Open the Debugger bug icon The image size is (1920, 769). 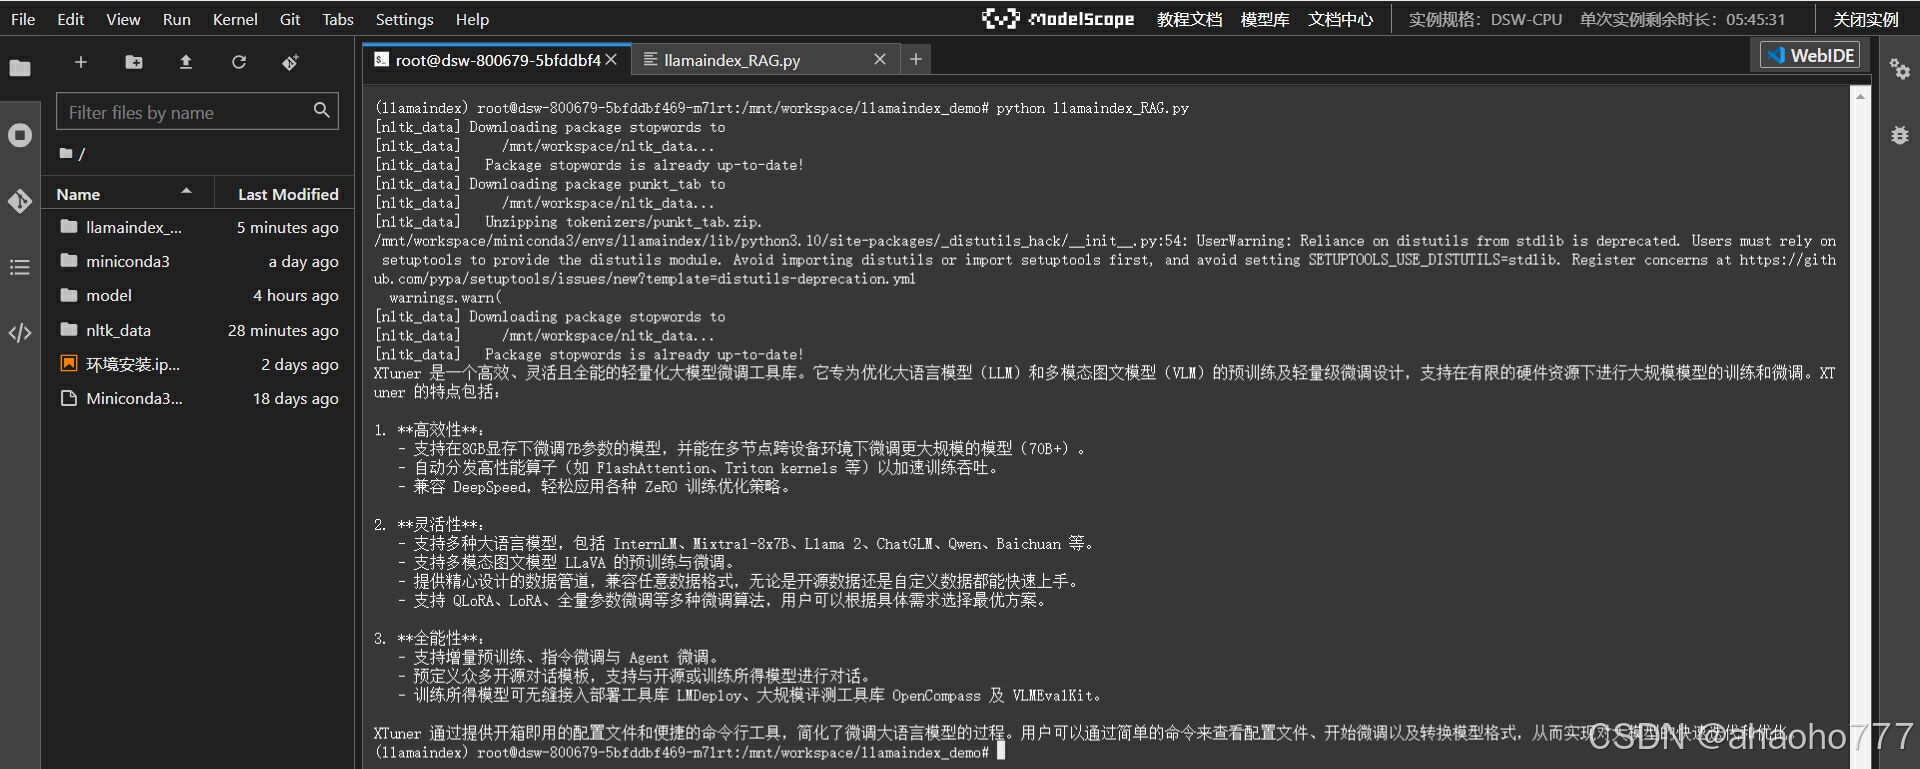coord(1899,135)
